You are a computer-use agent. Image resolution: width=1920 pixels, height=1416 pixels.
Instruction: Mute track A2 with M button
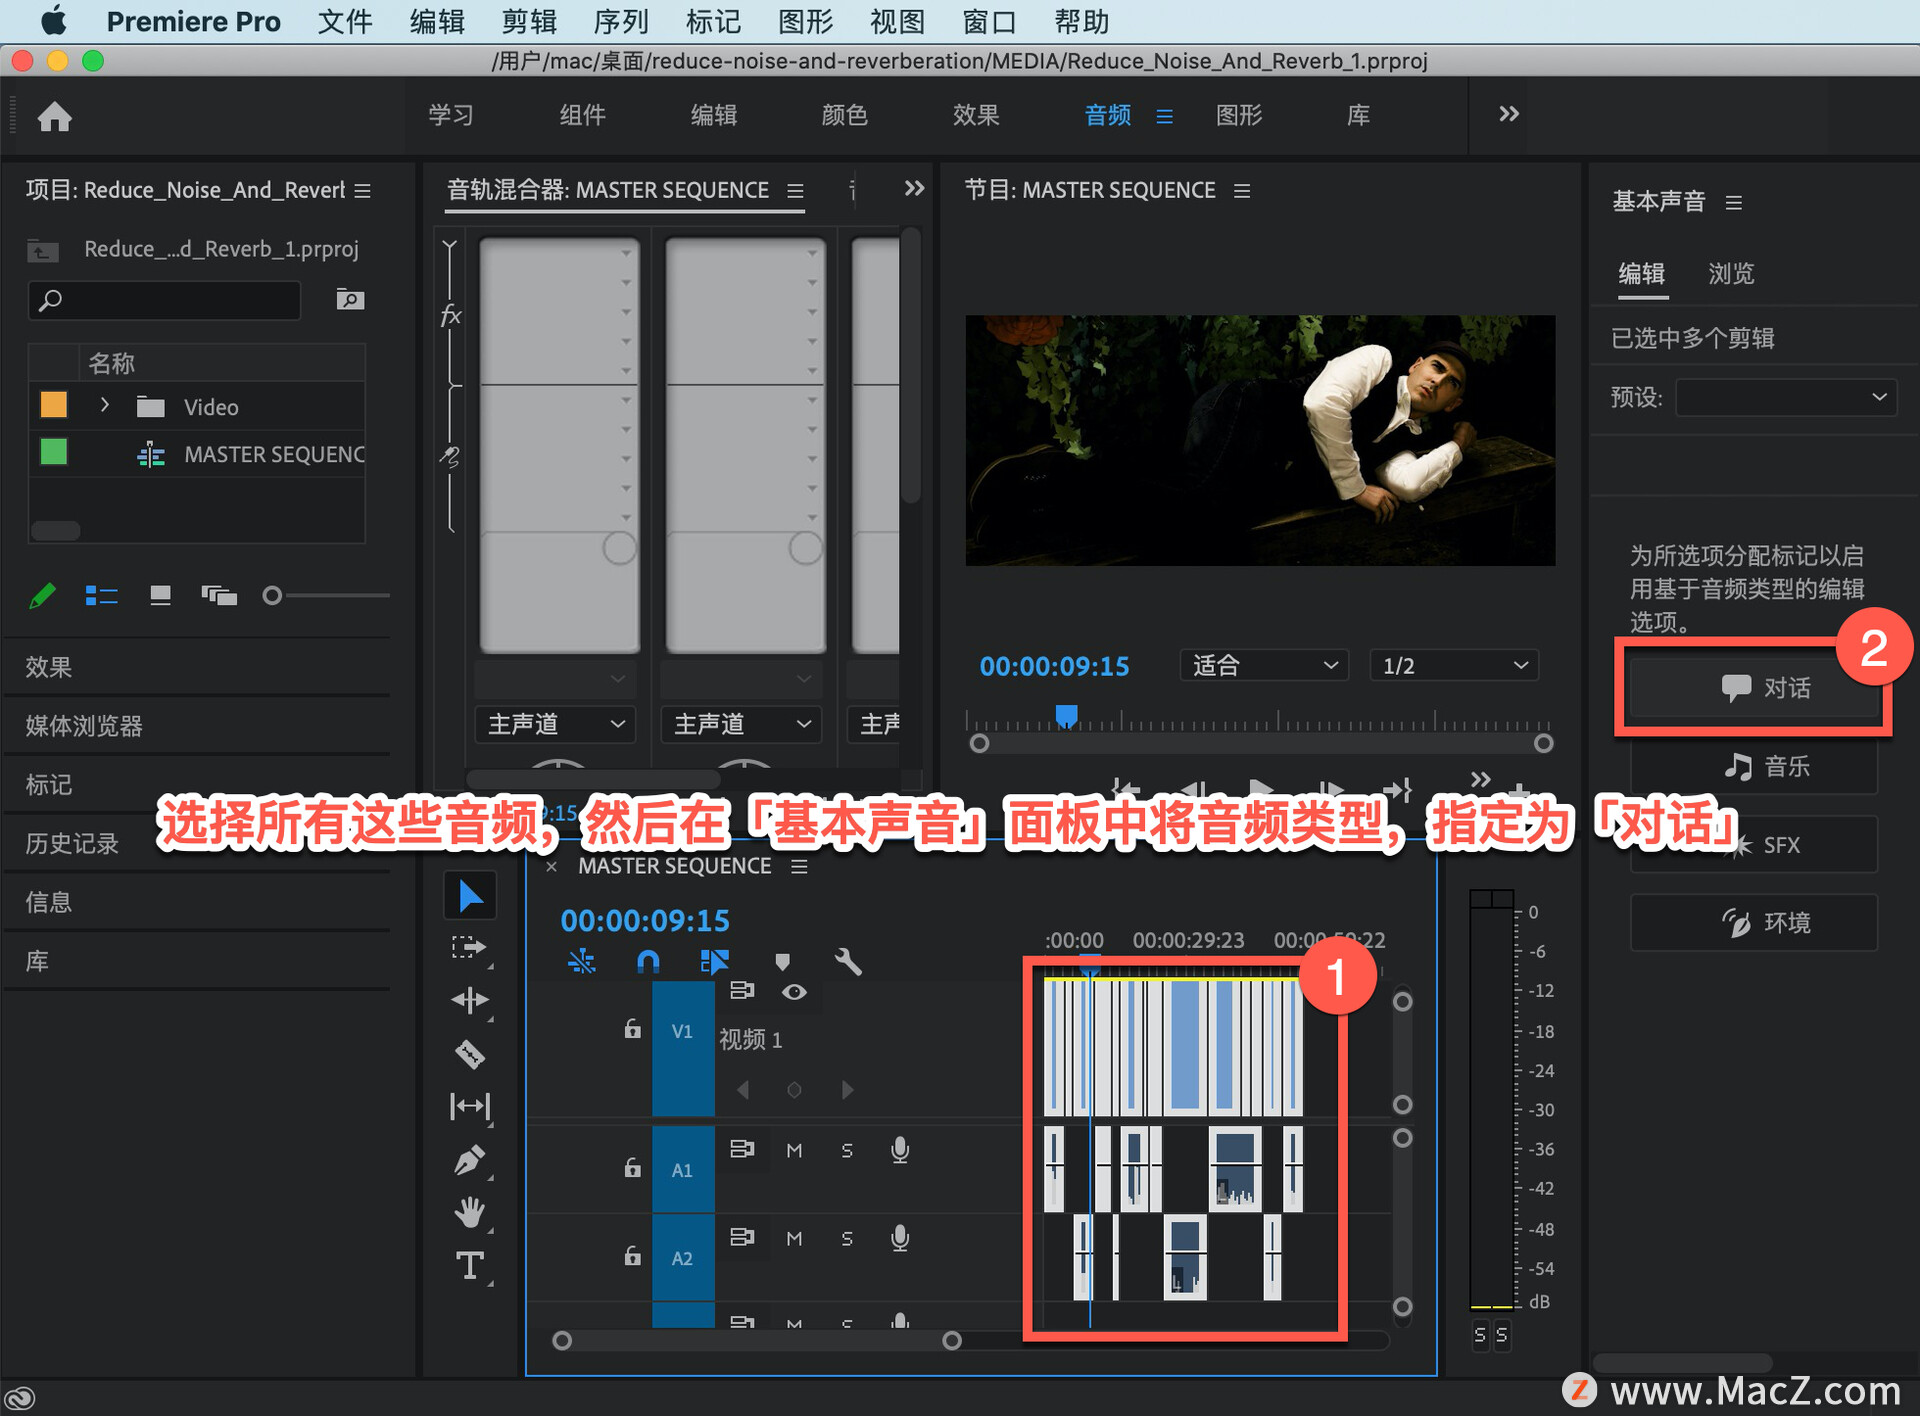click(x=794, y=1238)
